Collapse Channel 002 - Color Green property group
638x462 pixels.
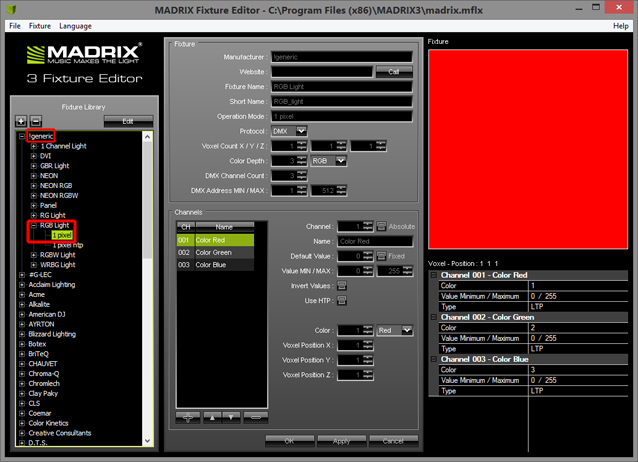[x=434, y=317]
